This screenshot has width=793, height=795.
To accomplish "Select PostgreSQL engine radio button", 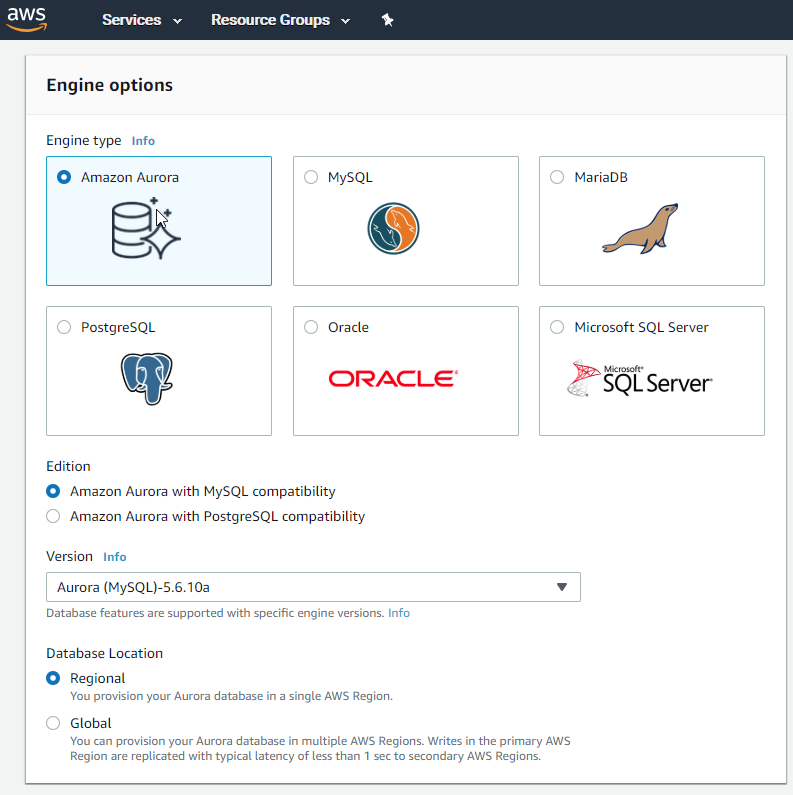I will click(64, 327).
